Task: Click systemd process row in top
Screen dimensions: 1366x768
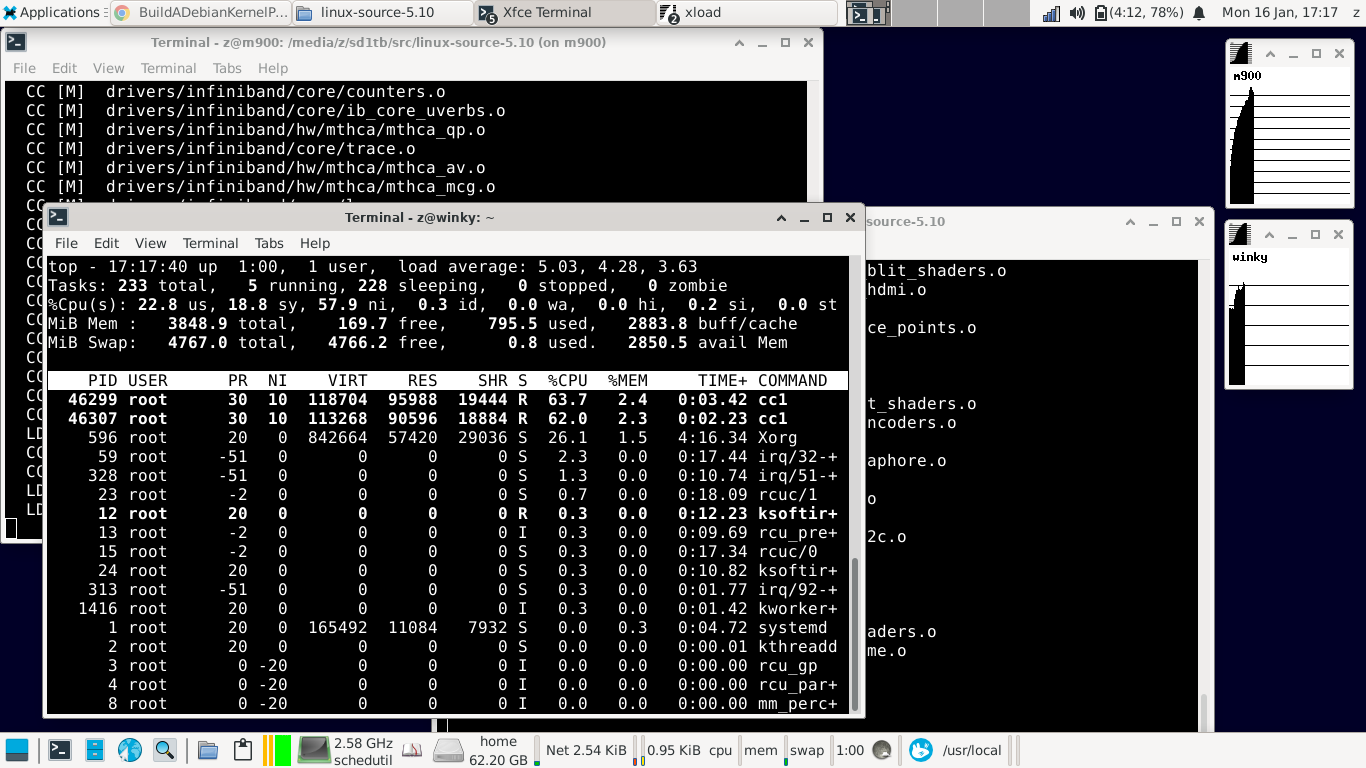Action: click(x=448, y=628)
